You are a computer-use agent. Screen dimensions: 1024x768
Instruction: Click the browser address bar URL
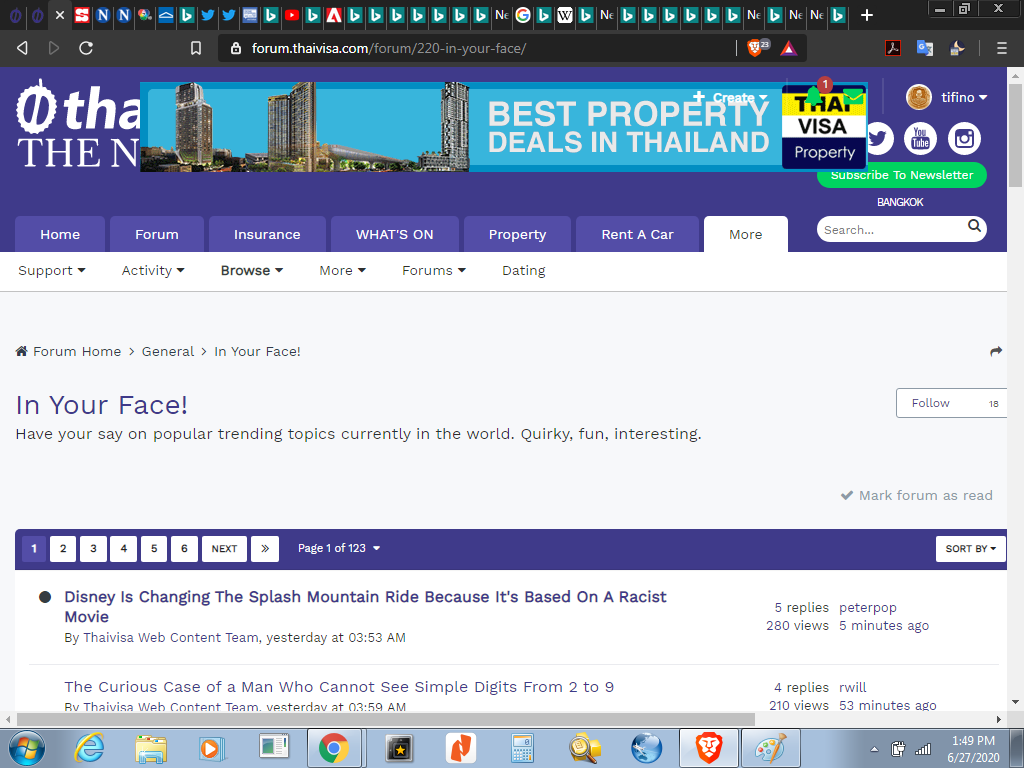(389, 48)
